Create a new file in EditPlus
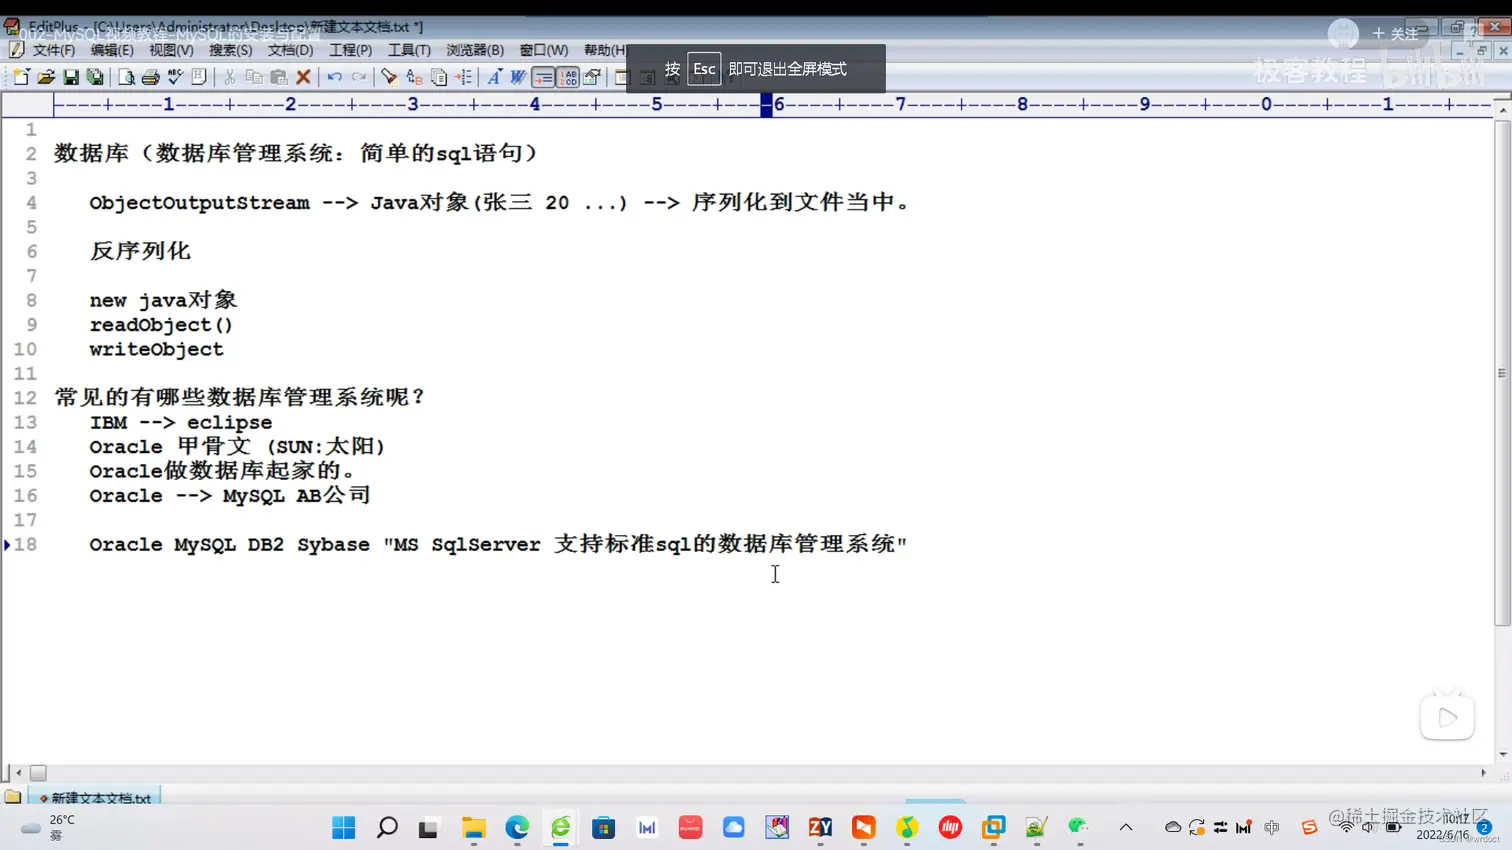1512x850 pixels. [20, 78]
